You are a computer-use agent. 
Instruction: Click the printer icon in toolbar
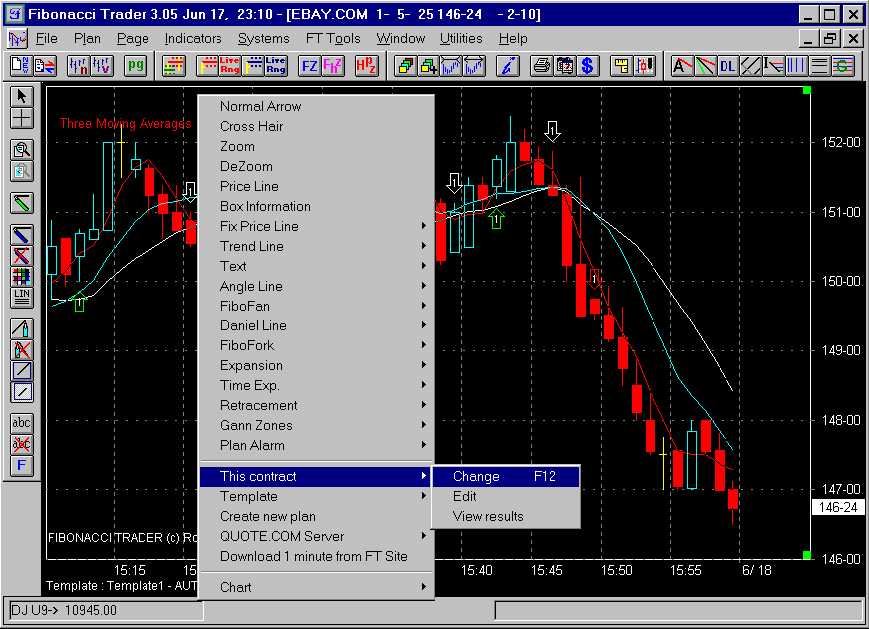(x=541, y=67)
